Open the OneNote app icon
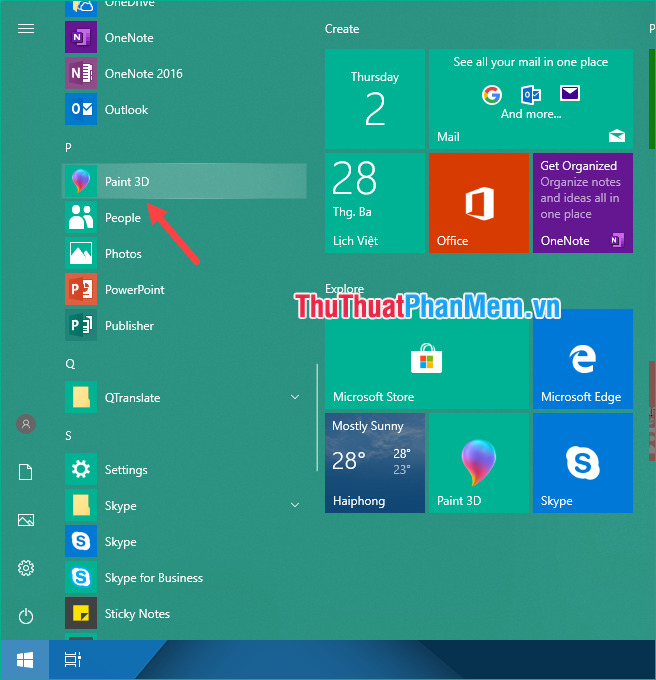 pyautogui.click(x=81, y=37)
